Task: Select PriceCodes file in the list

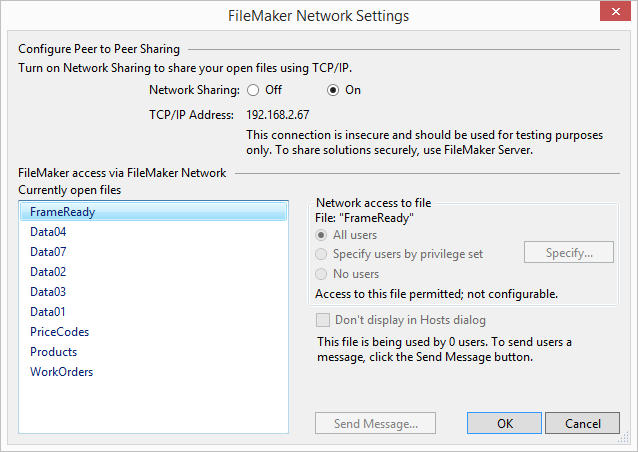Action: pos(60,332)
